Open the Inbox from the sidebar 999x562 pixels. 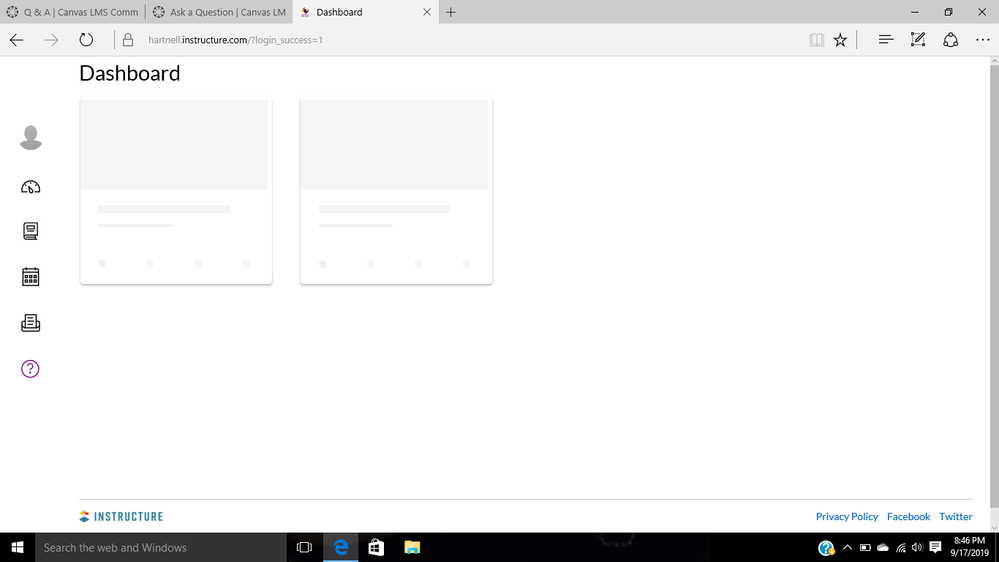tap(31, 323)
